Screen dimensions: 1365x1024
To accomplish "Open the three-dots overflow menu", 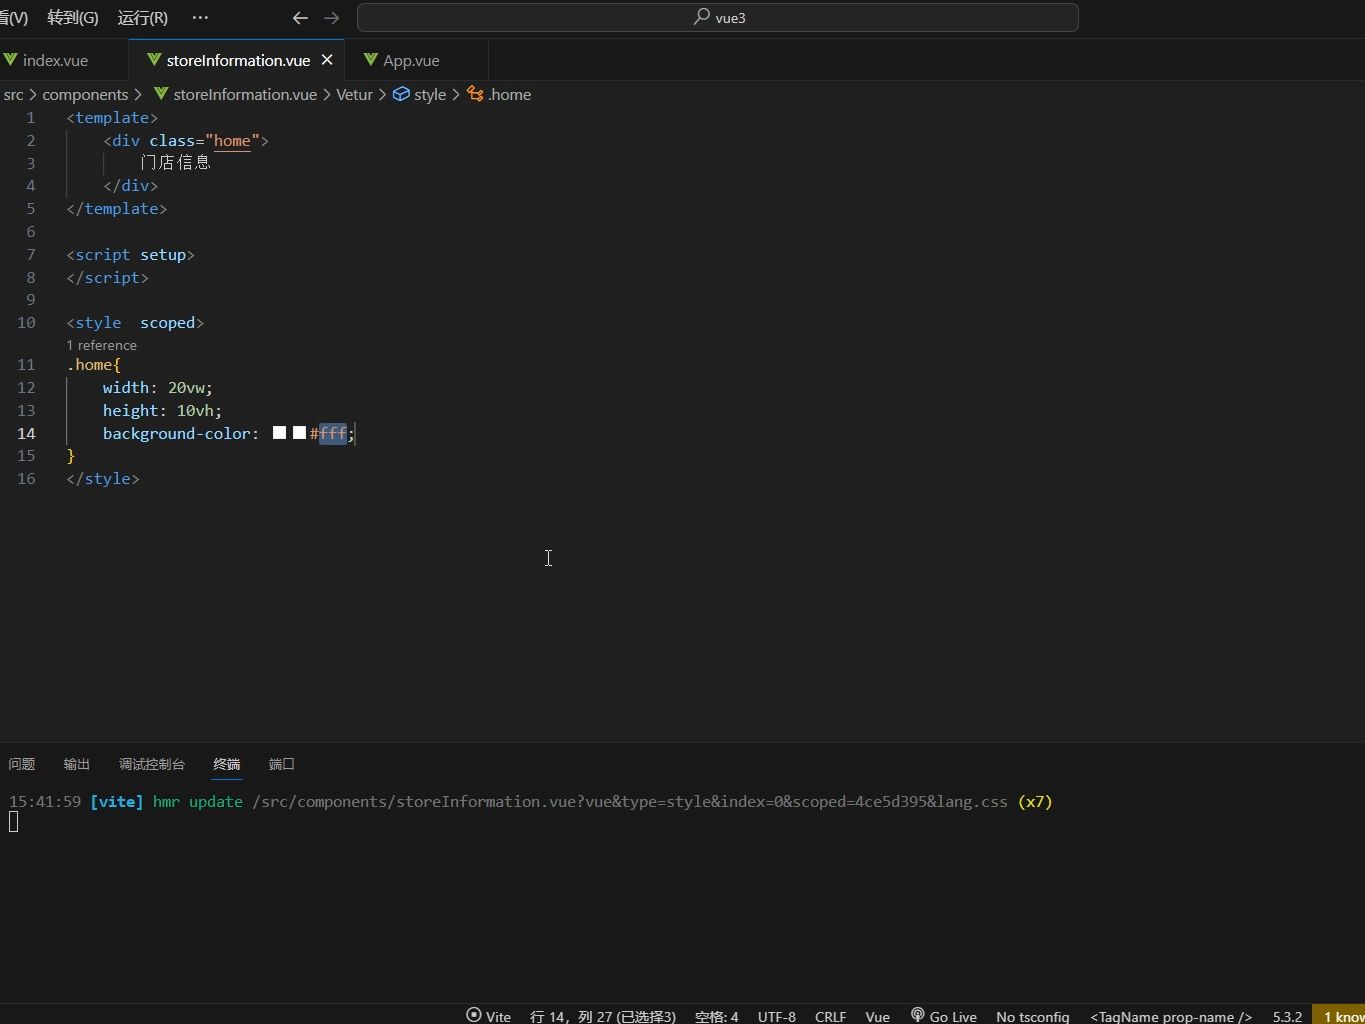I will pyautogui.click(x=200, y=18).
